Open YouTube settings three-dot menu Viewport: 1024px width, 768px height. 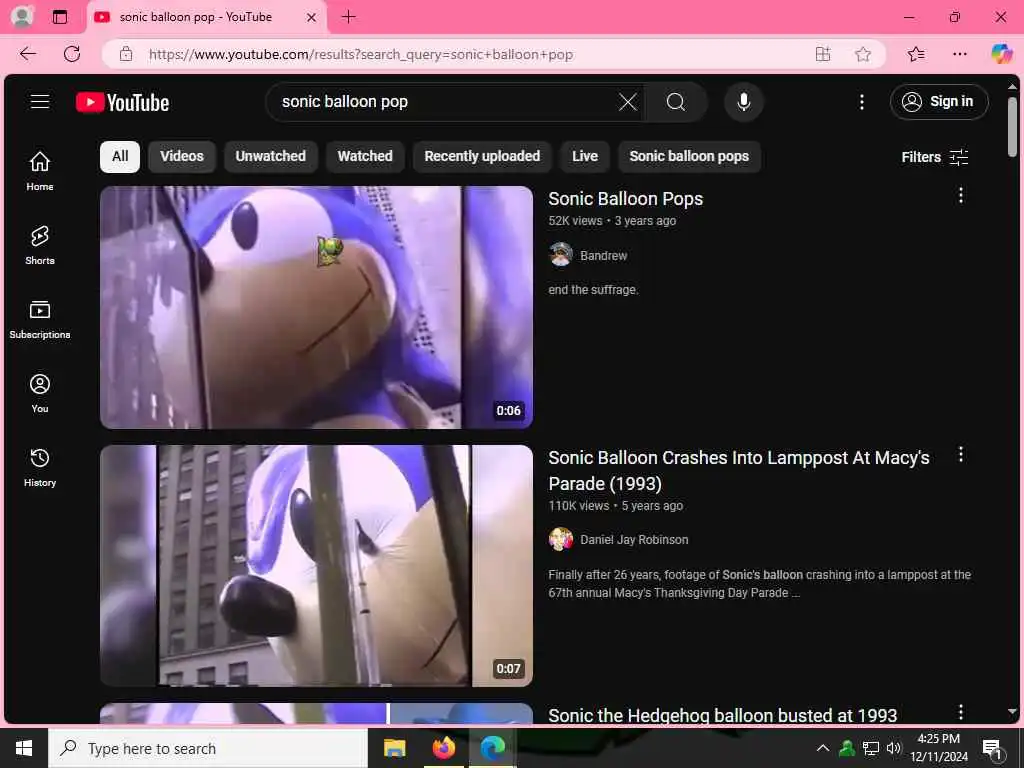click(862, 102)
